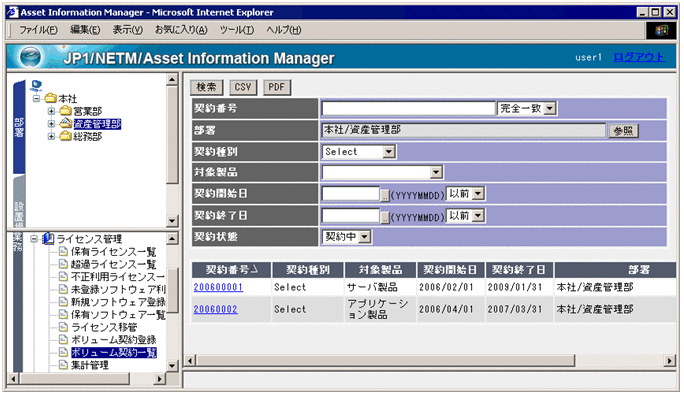Image resolution: width=684 pixels, height=396 pixels.
Task: Click page icon beside 新規ソフトウェア登録
Action: point(63,302)
